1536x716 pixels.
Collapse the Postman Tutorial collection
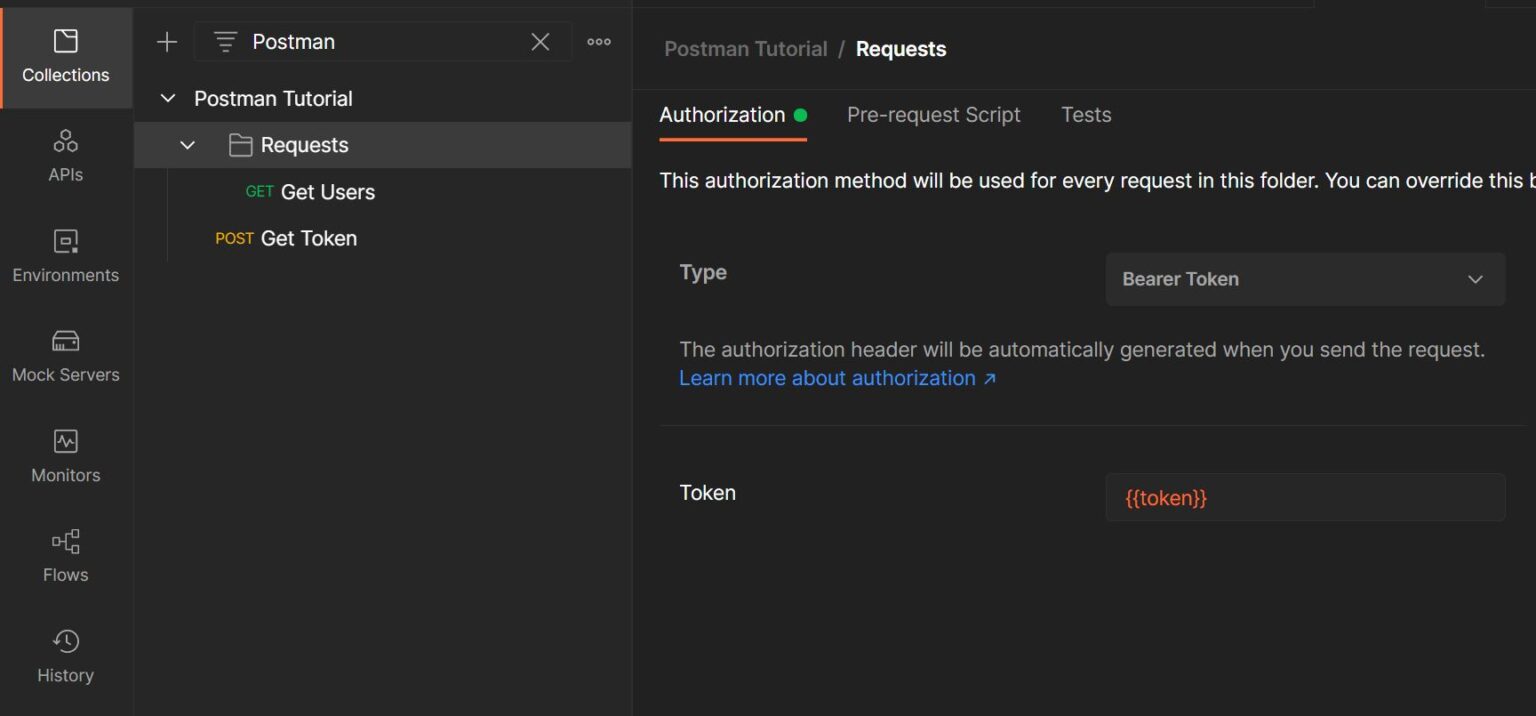[166, 98]
